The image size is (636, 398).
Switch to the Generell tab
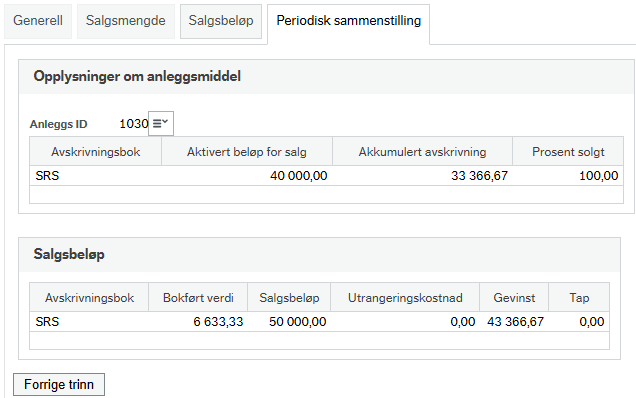coord(38,21)
